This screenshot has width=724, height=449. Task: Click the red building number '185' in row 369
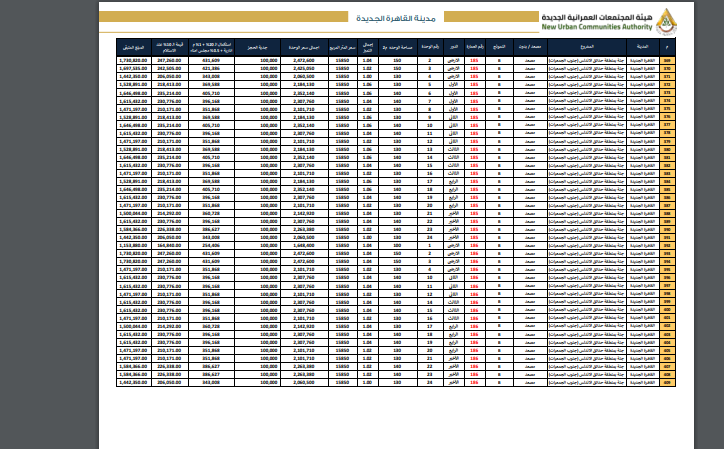(474, 61)
